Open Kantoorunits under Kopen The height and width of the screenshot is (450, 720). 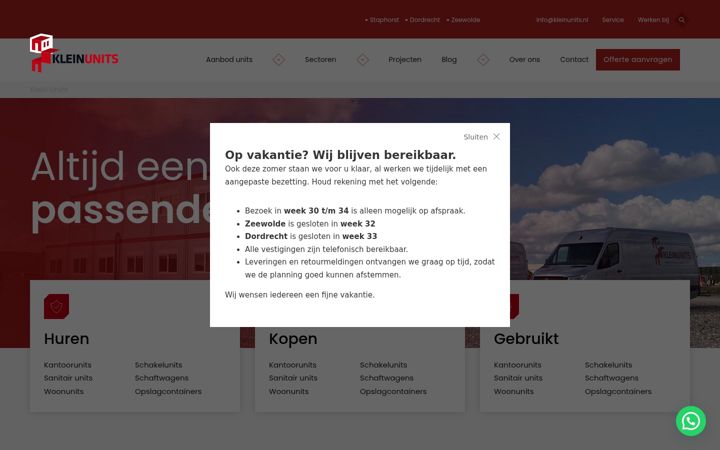(x=292, y=365)
